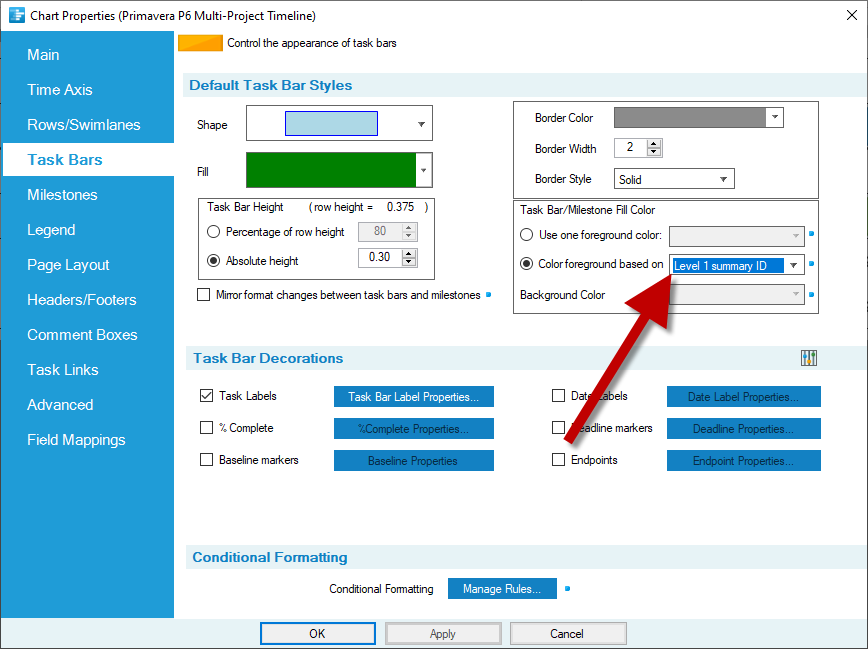868x649 pixels.
Task: Enable the % Complete checkbox
Action: 206,427
